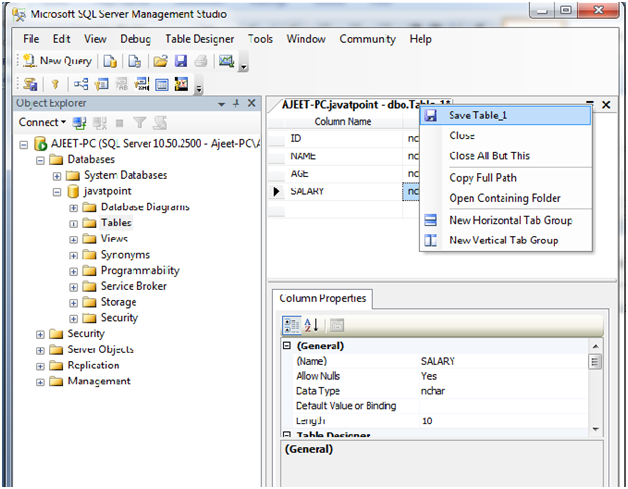This screenshot has width=628, height=489.
Task: Click Connect Object Explorer icon
Action: coord(79,123)
